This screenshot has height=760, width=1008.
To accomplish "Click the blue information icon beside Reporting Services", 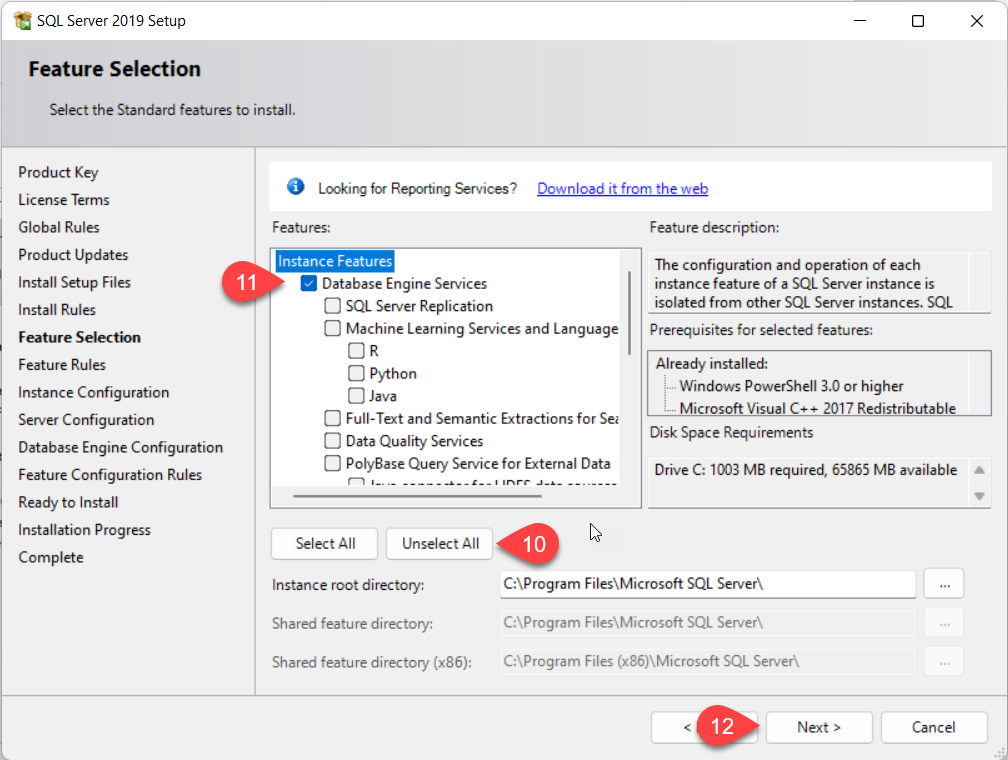I will [296, 186].
